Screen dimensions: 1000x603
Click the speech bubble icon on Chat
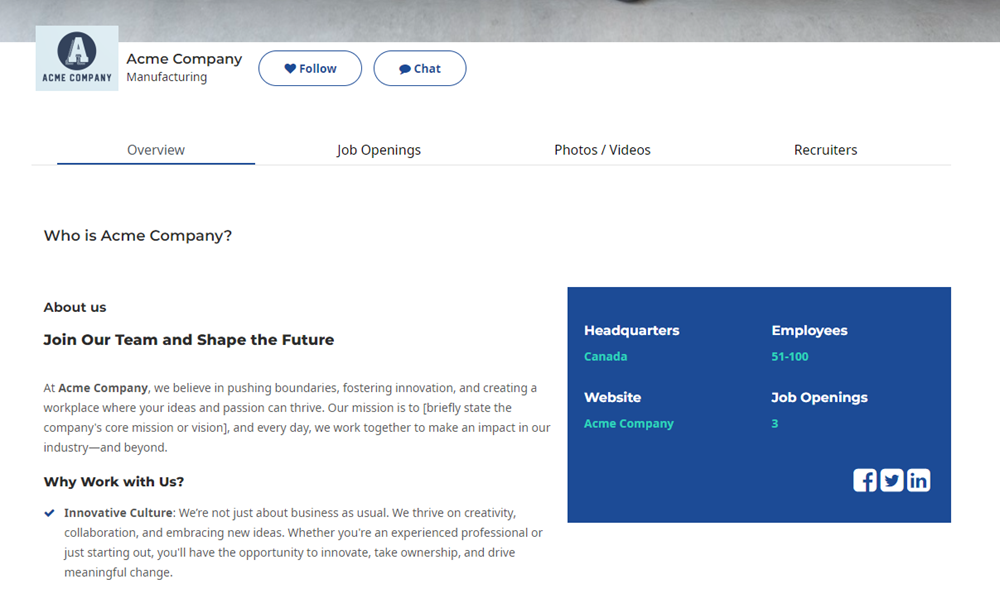click(x=405, y=69)
